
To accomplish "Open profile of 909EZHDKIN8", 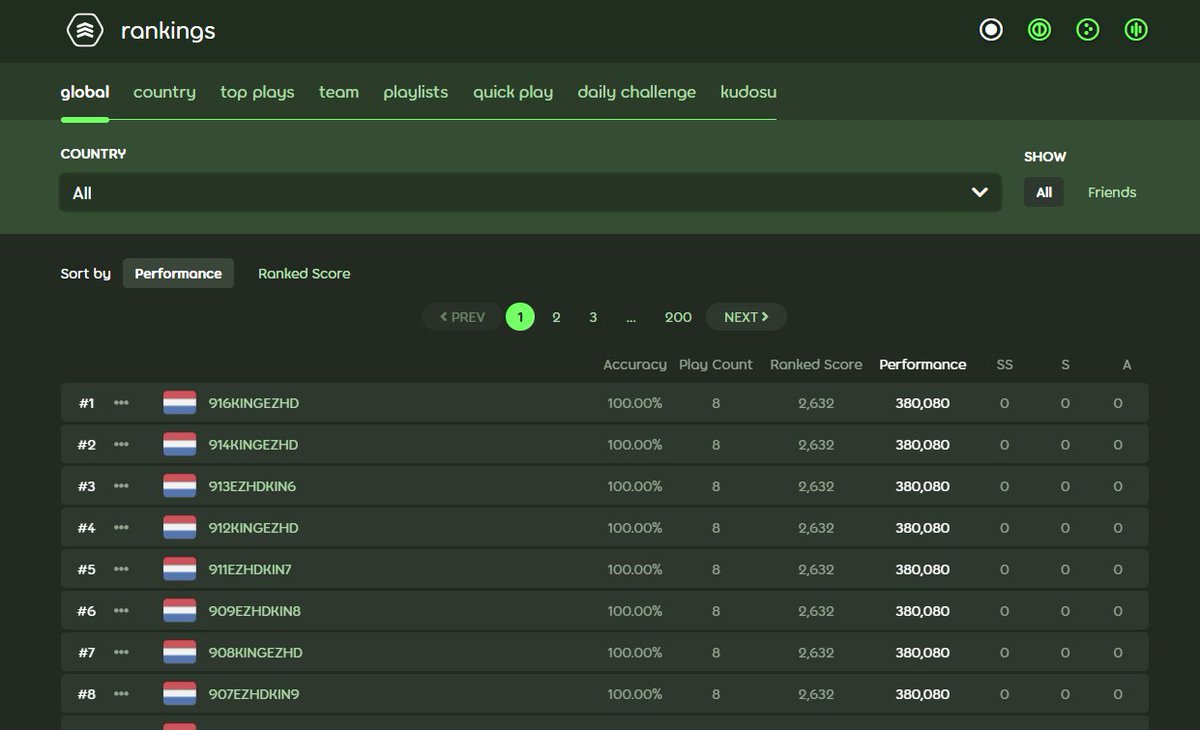I will pos(255,611).
